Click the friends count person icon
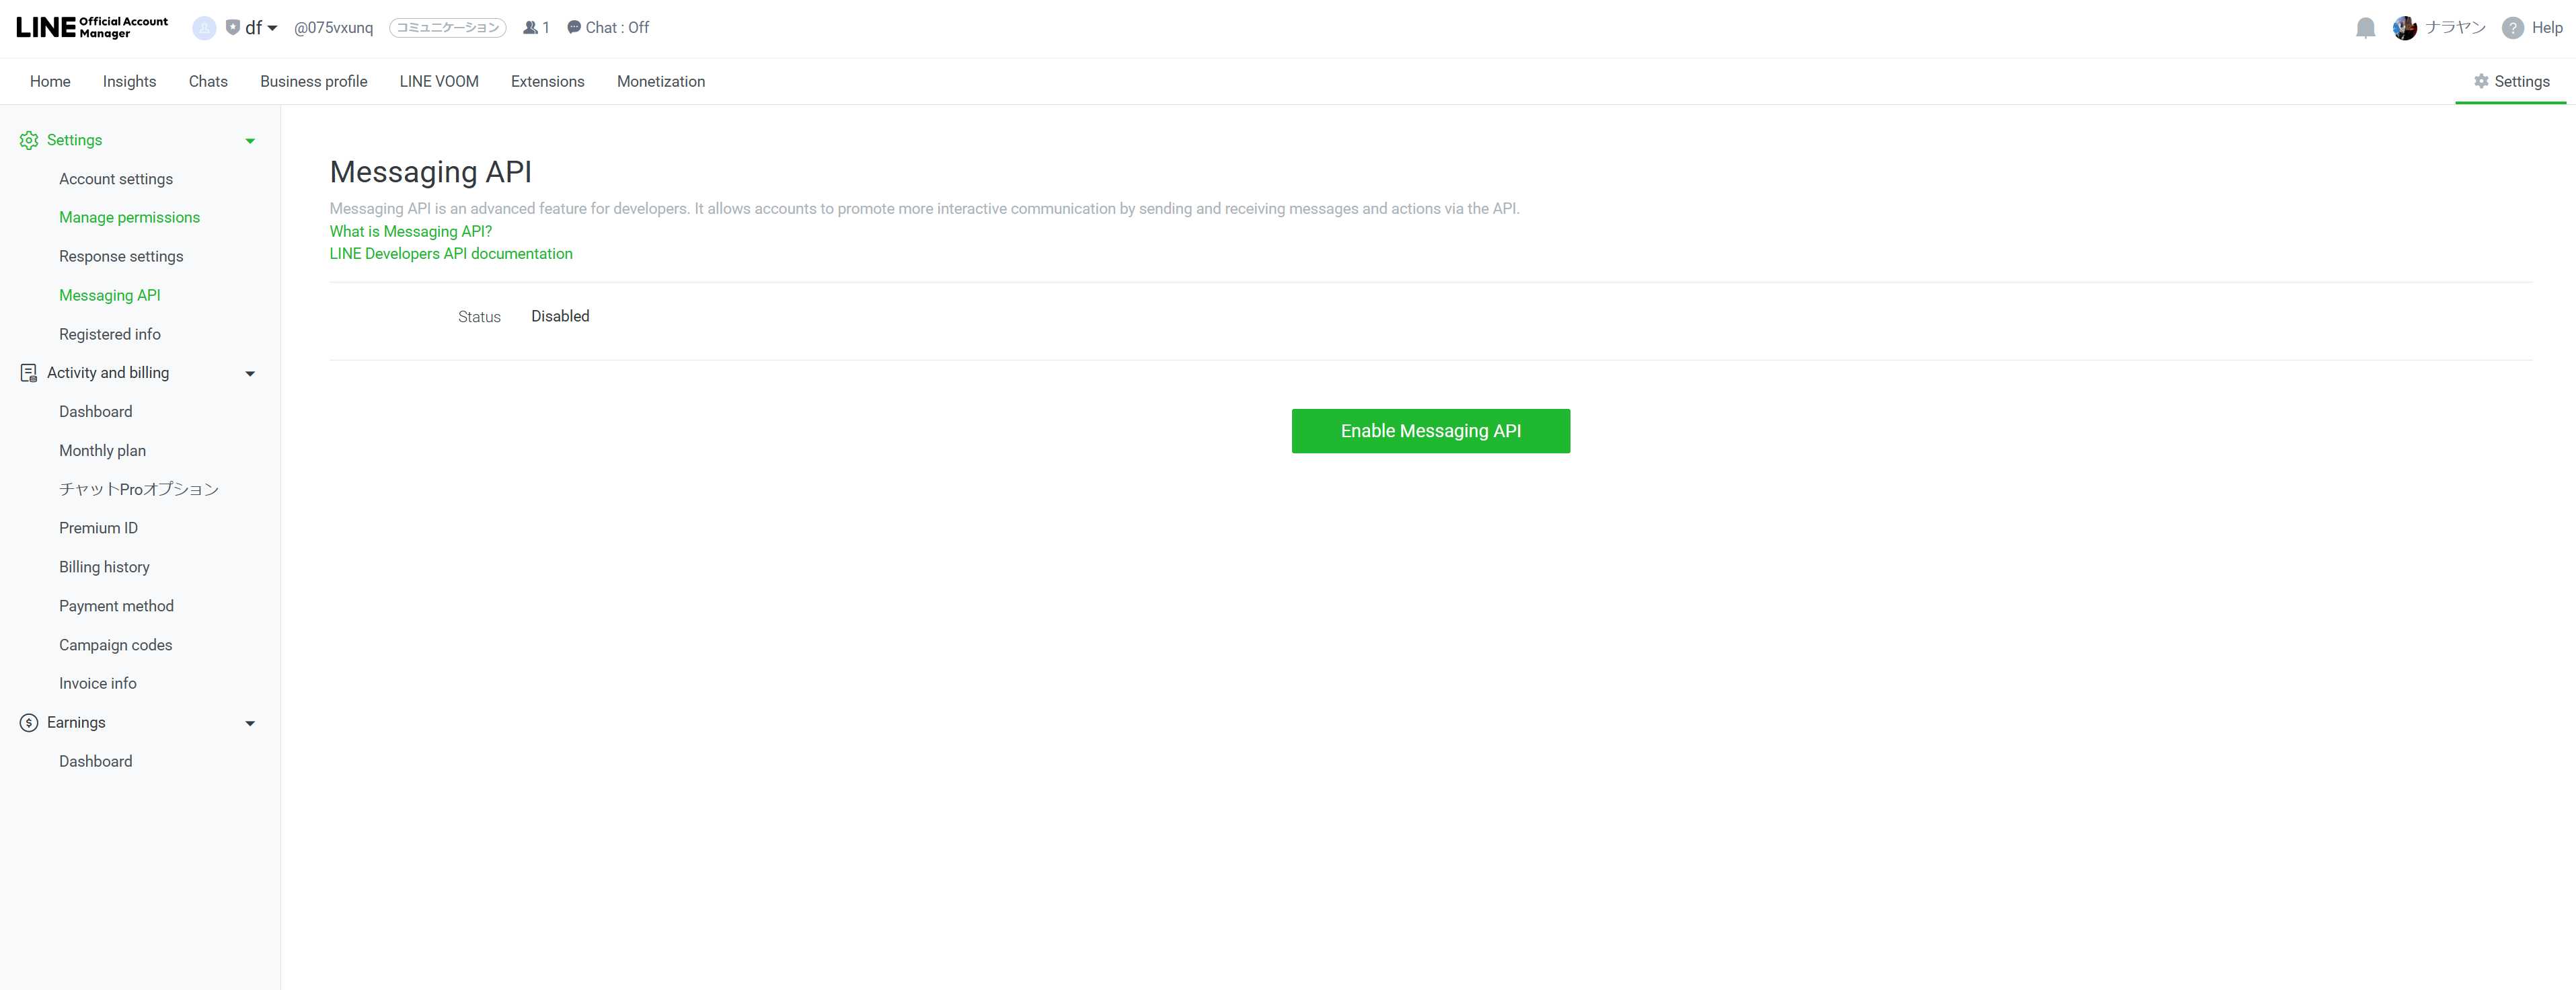Viewport: 2576px width, 990px height. click(x=530, y=28)
